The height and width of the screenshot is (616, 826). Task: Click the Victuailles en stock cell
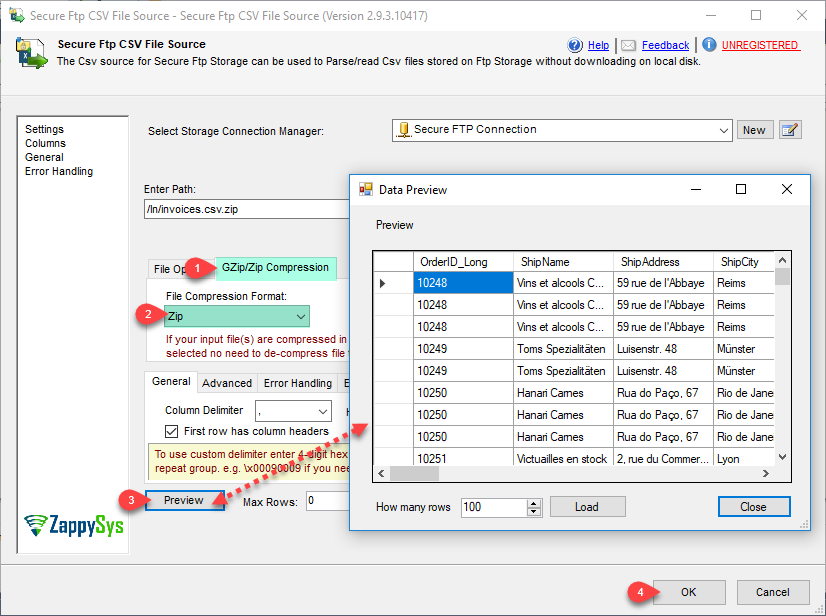tap(564, 458)
